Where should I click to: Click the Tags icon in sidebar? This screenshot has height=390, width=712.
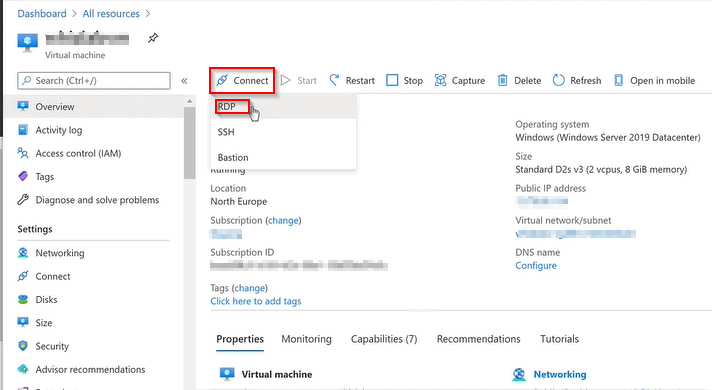click(23, 176)
